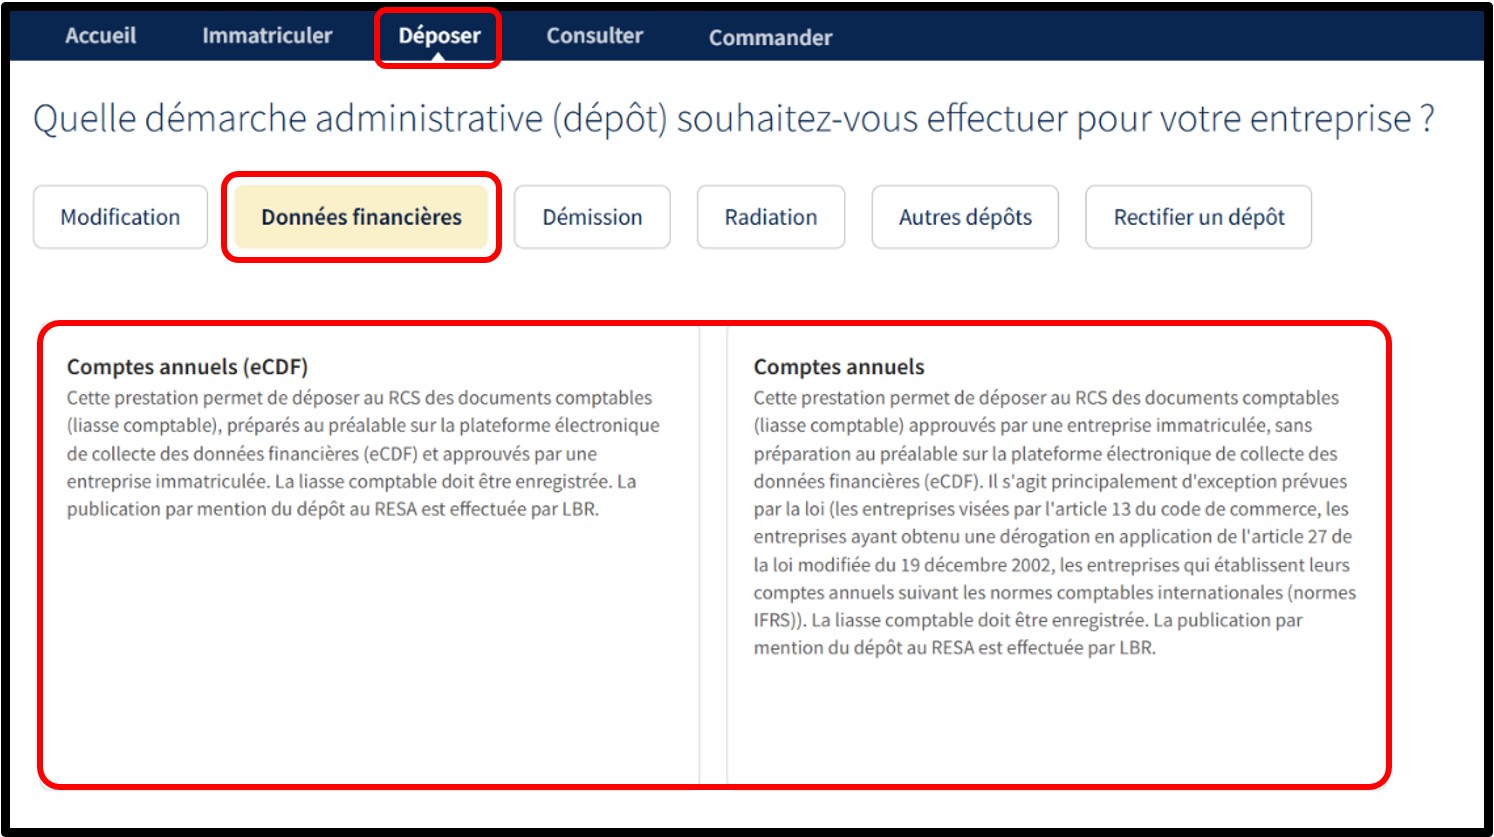Open the Comptes annuels (eCDF) title link
1494x837 pixels.
[x=187, y=367]
